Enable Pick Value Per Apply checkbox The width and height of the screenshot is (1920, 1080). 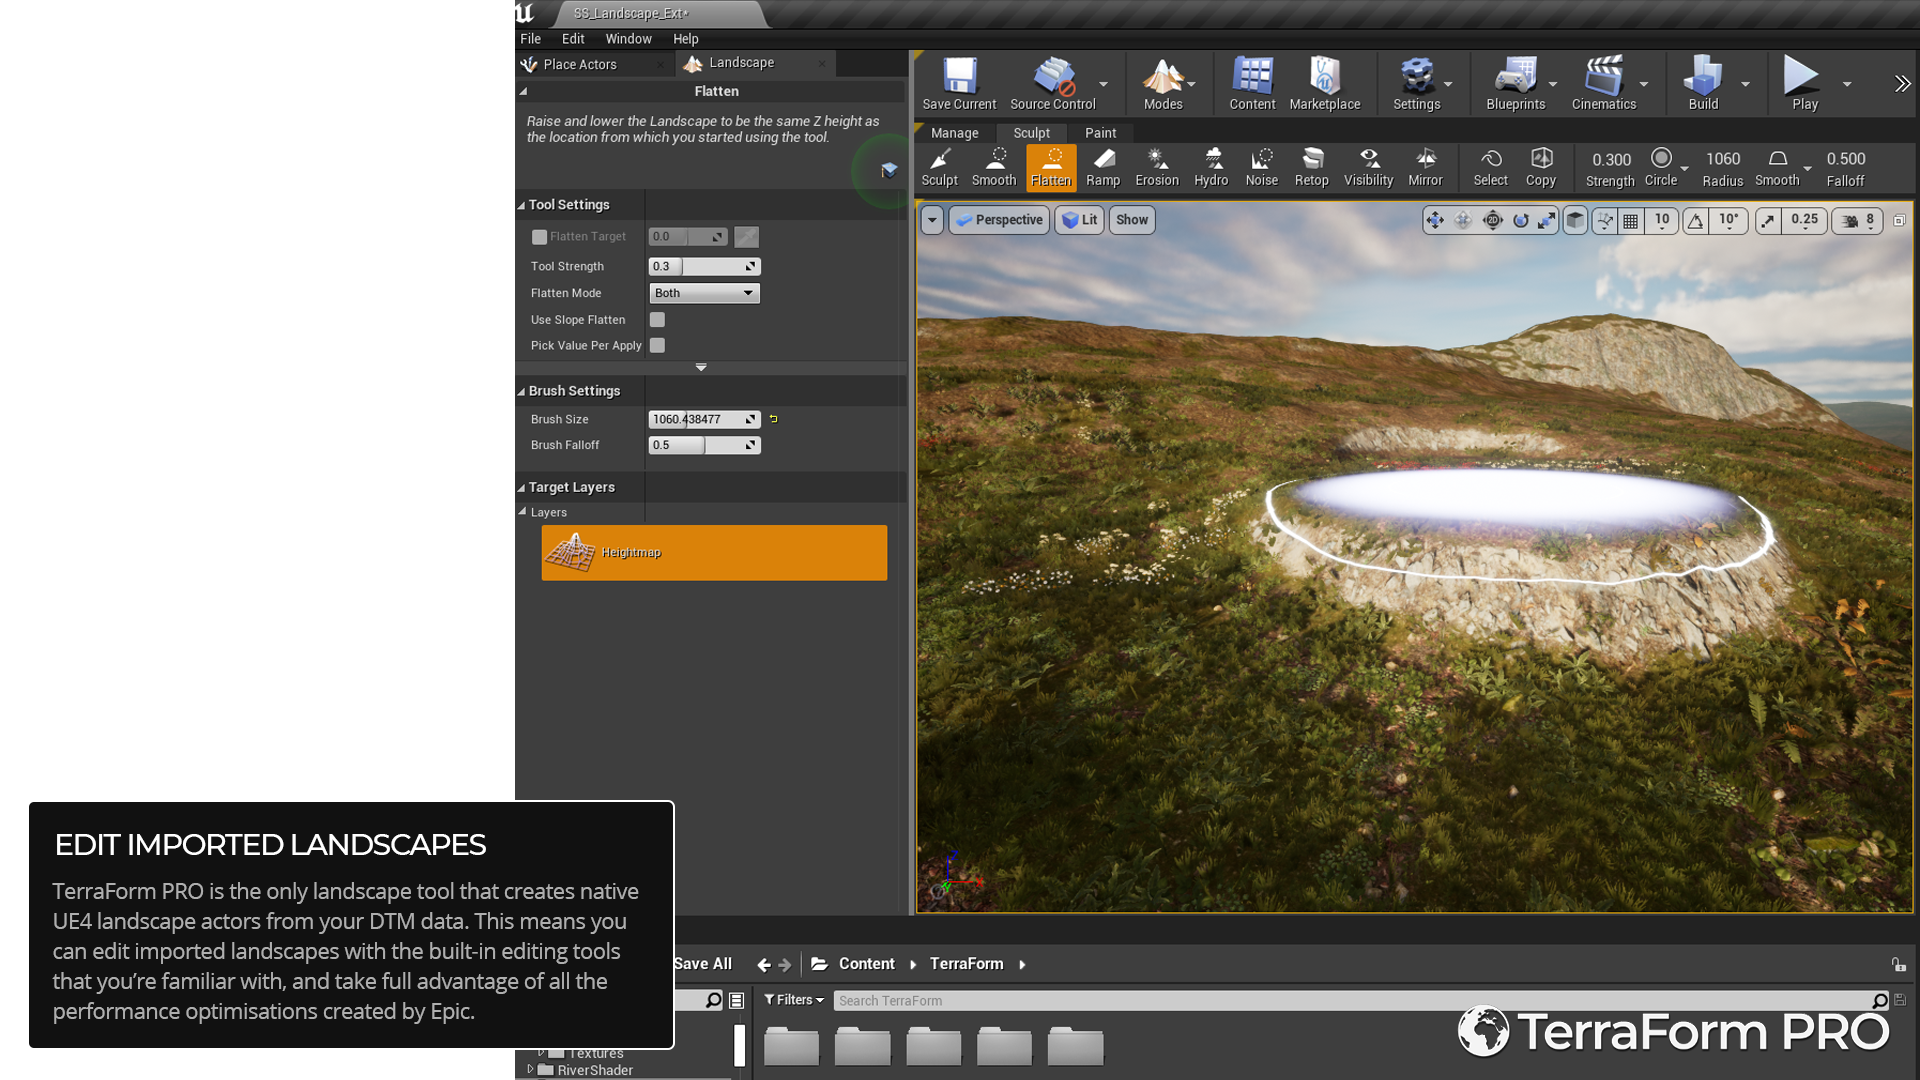[x=657, y=345]
